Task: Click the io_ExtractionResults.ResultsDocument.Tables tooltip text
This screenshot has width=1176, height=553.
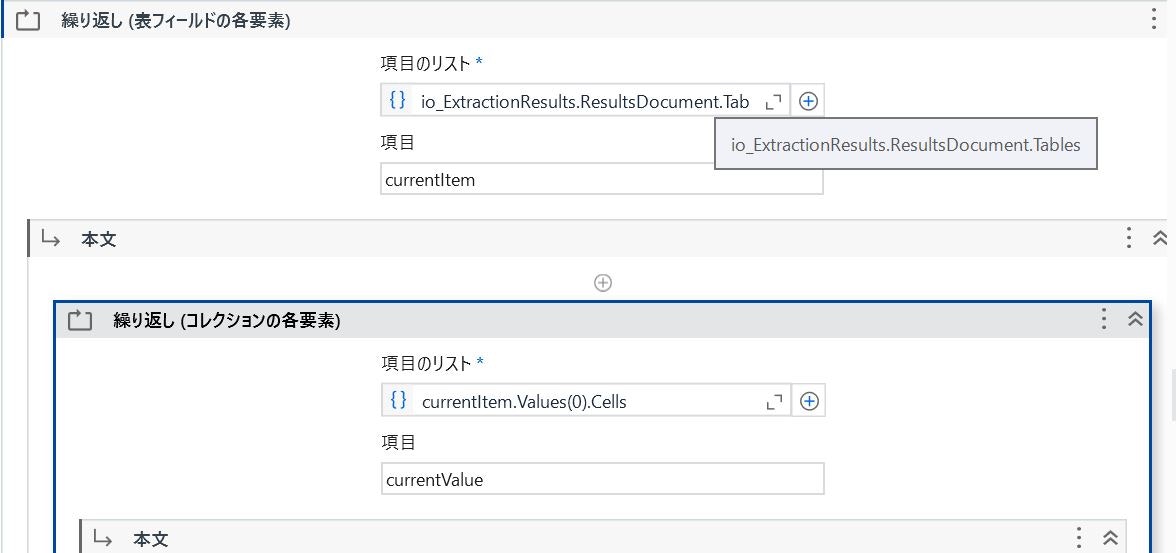Action: pos(906,145)
